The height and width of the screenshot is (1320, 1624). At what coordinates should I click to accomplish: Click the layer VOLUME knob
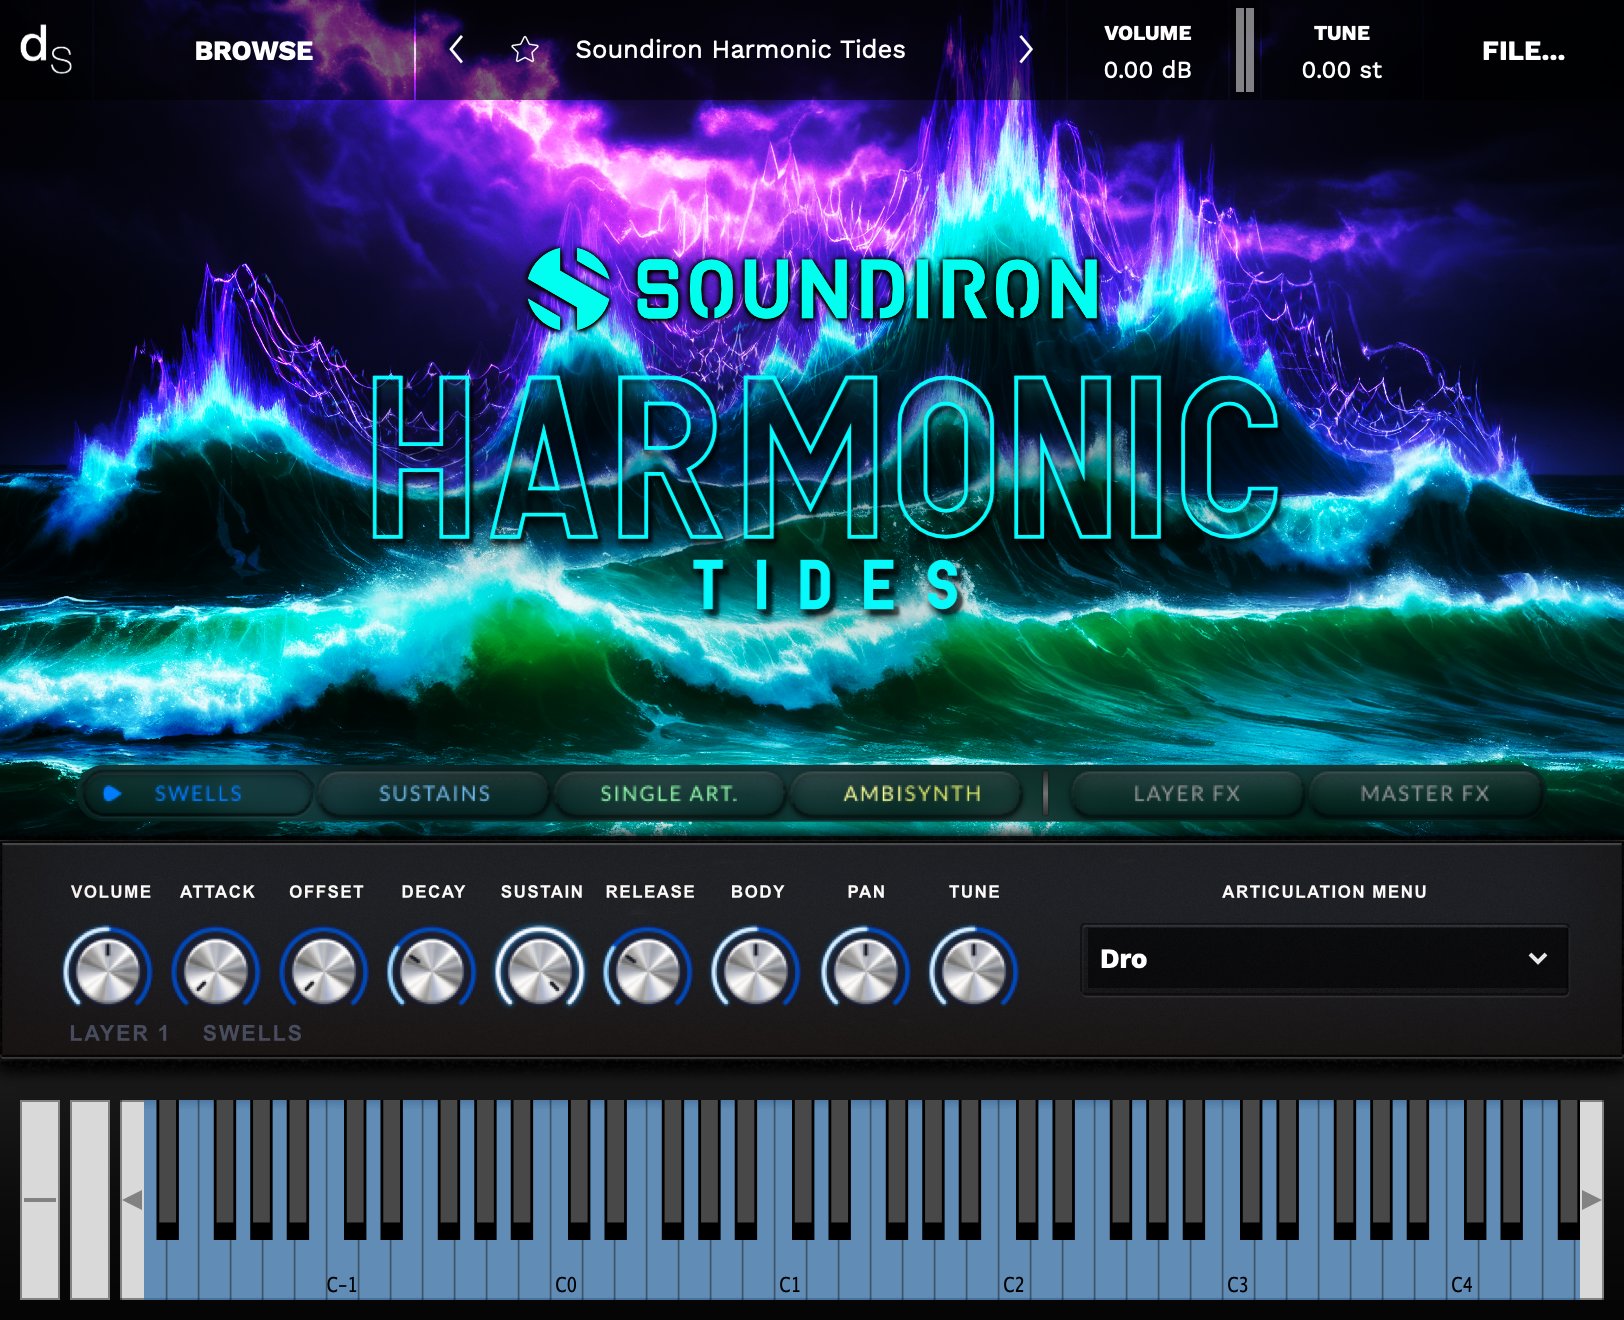point(107,969)
